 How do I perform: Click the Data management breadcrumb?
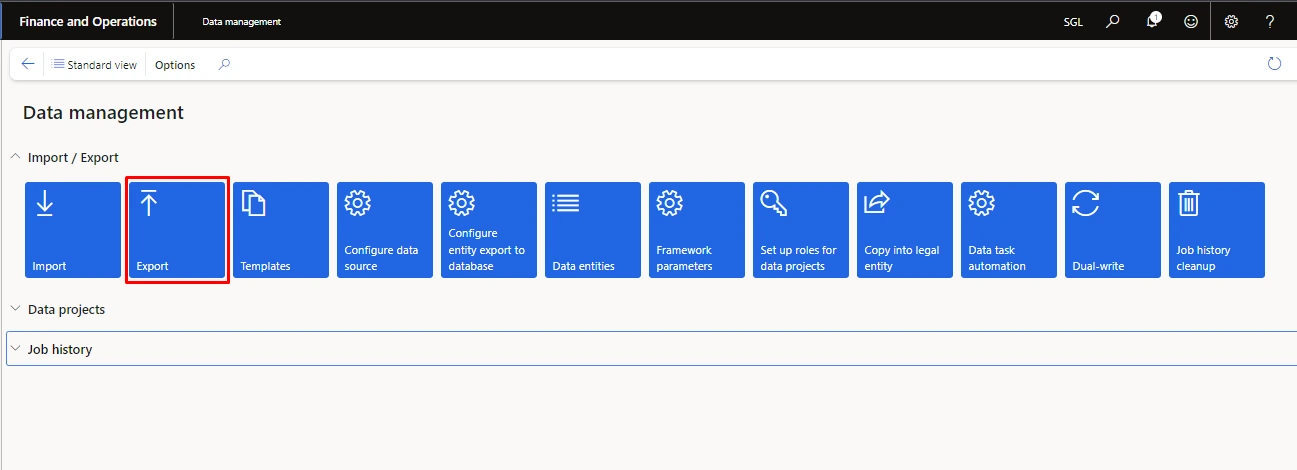[241, 21]
